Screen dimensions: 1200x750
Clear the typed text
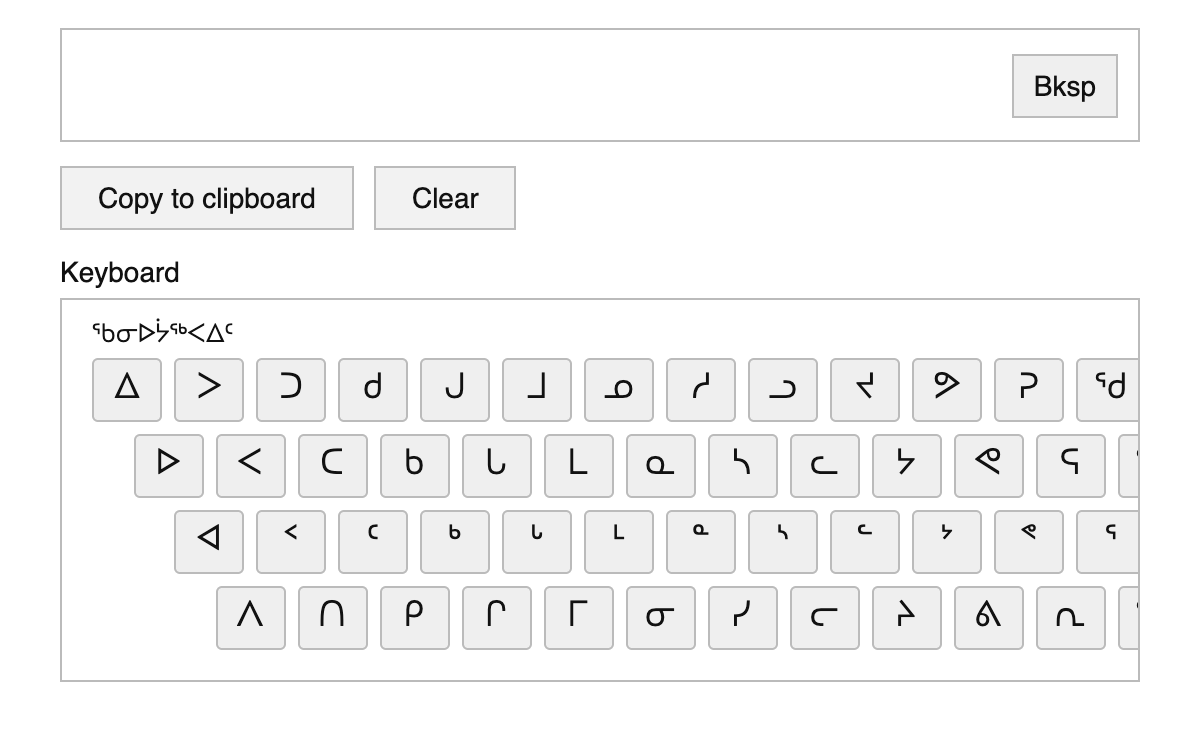(x=445, y=198)
